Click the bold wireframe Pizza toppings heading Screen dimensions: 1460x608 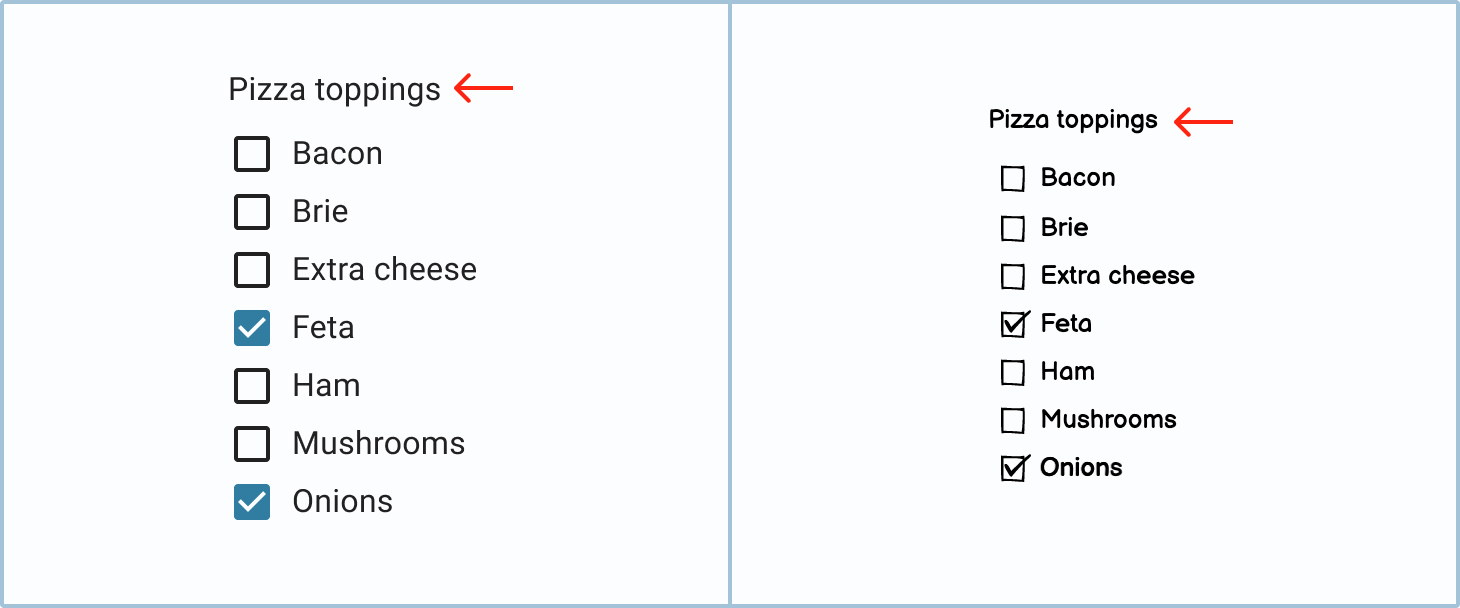coord(1073,120)
